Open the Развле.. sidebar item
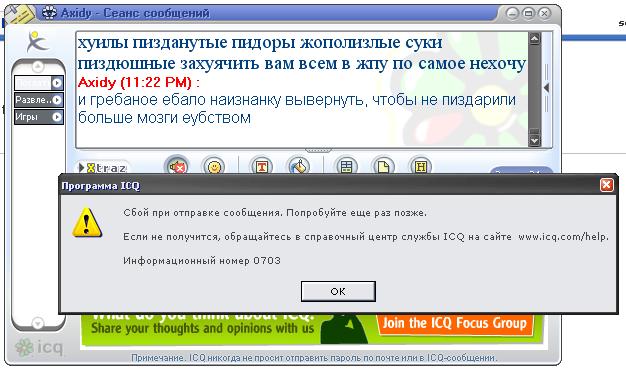The image size is (626, 384). pyautogui.click(x=39, y=100)
